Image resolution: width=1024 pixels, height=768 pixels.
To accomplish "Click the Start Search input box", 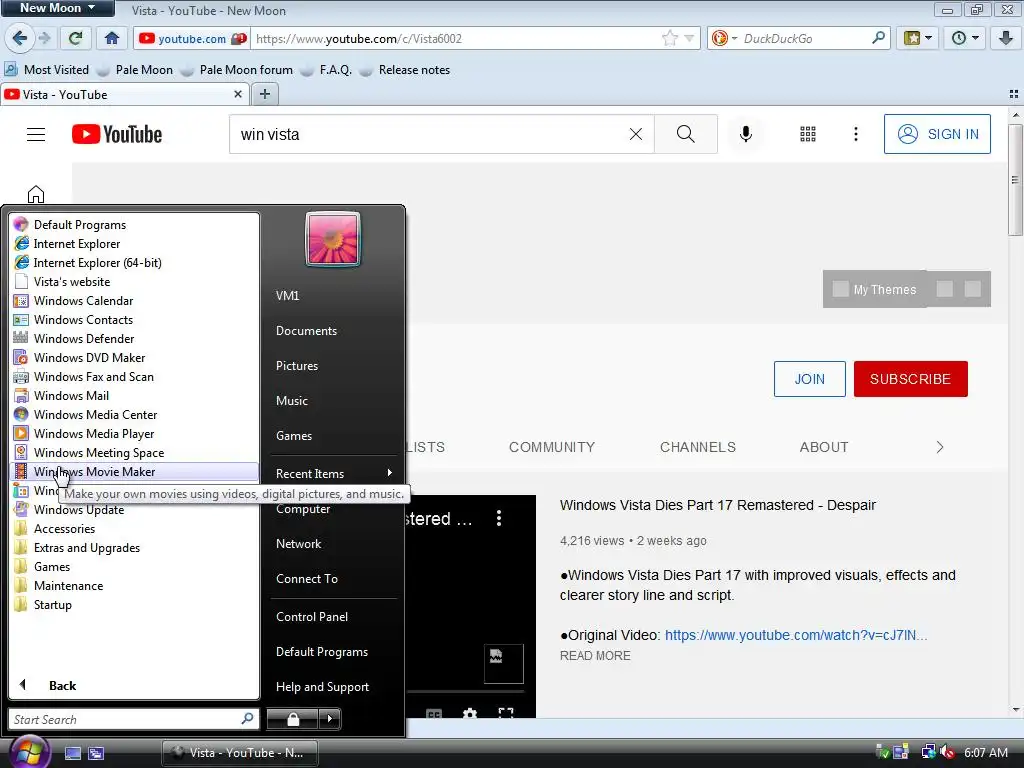I will pos(134,719).
